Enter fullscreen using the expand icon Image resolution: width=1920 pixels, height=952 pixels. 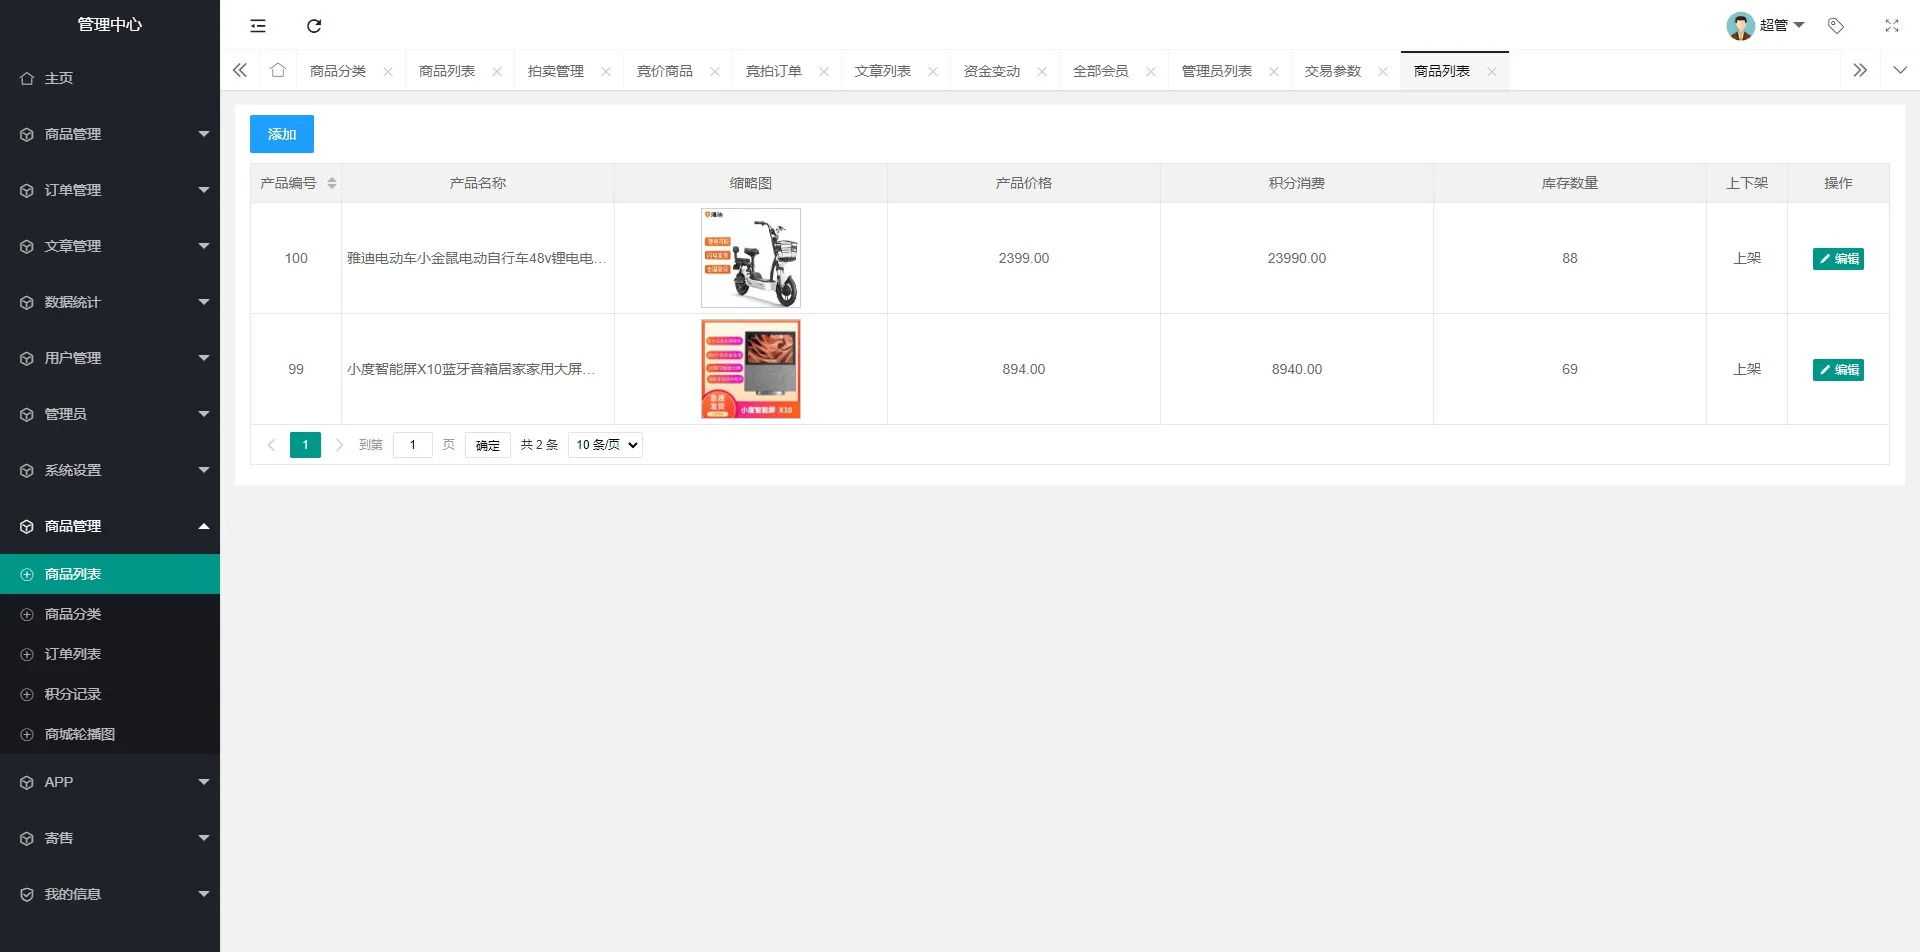[x=1892, y=26]
